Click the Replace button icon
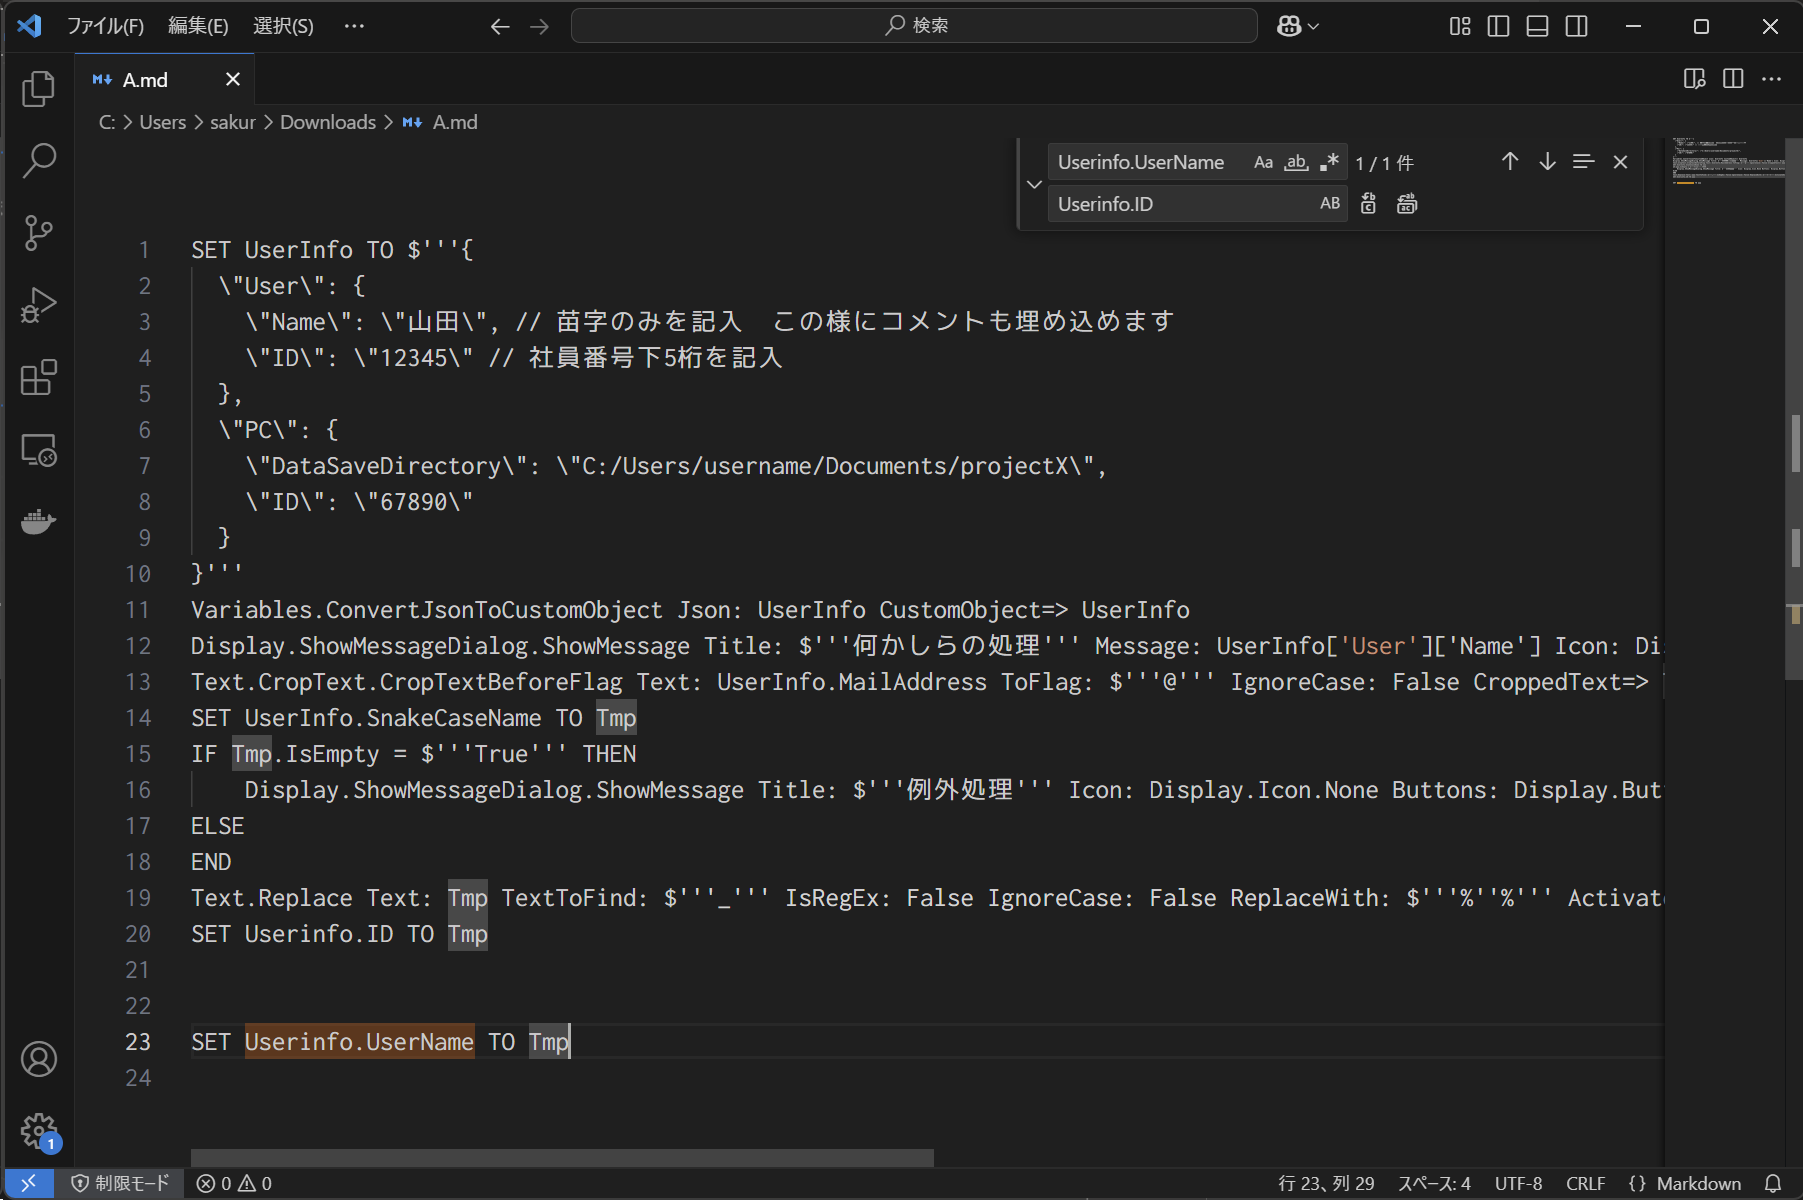The height and width of the screenshot is (1200, 1803). click(1369, 204)
